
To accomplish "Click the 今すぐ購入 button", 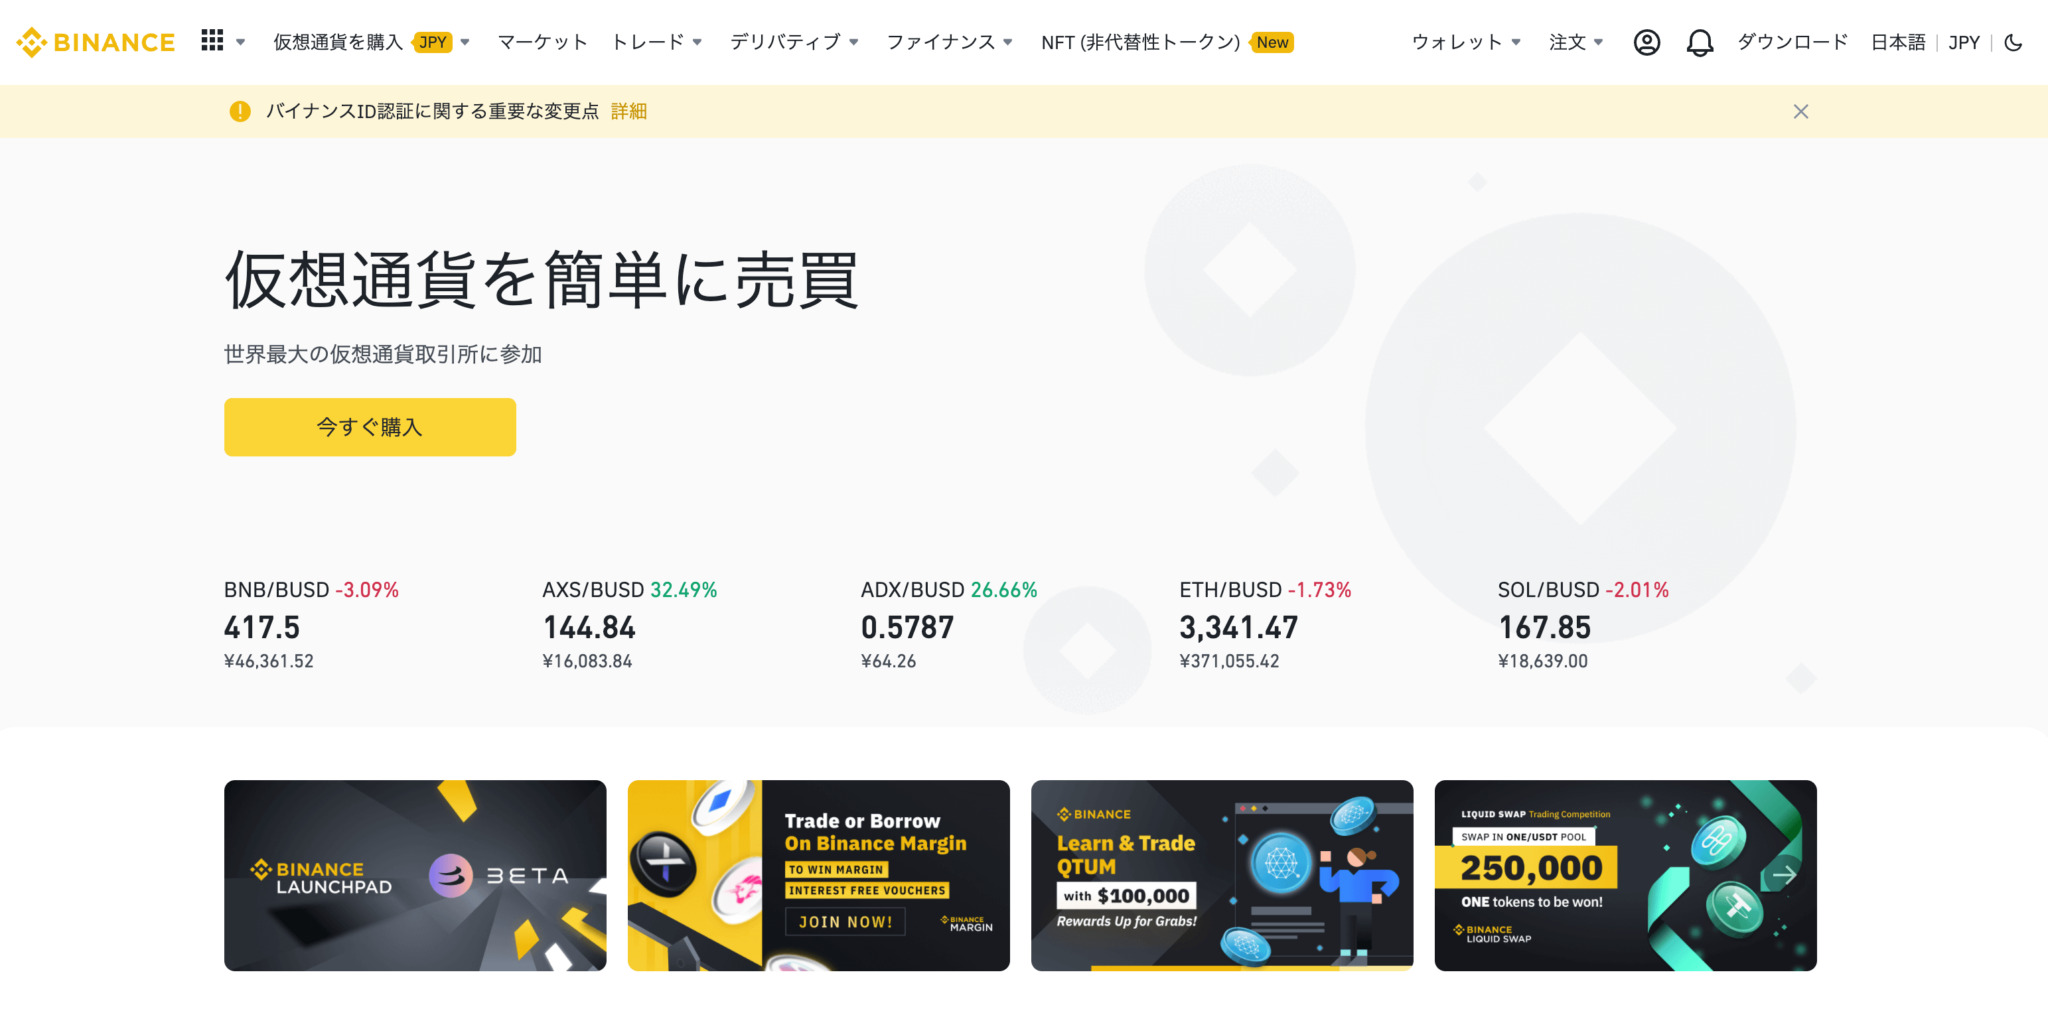I will coord(370,427).
